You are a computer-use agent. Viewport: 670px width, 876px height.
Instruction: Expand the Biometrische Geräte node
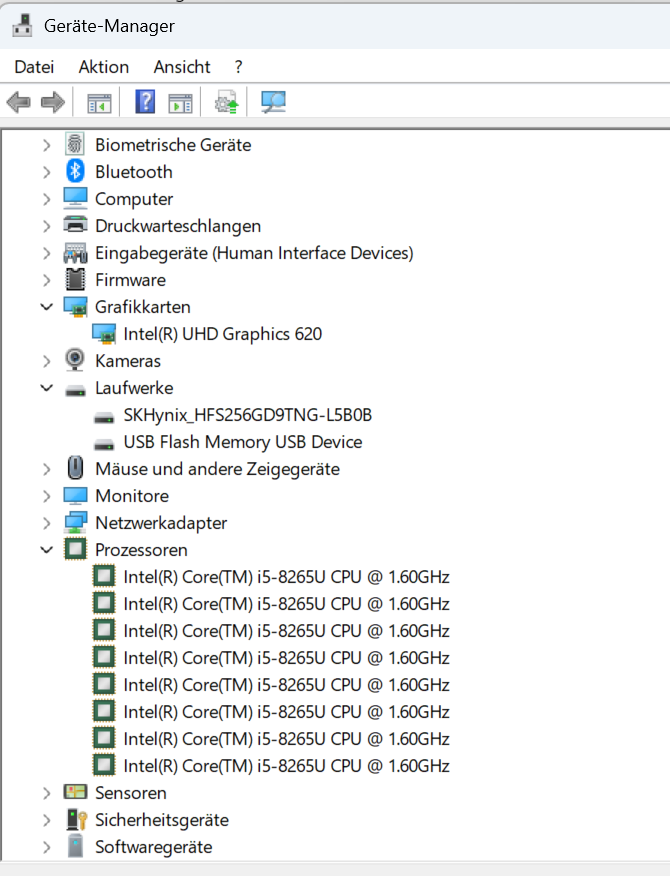46,145
